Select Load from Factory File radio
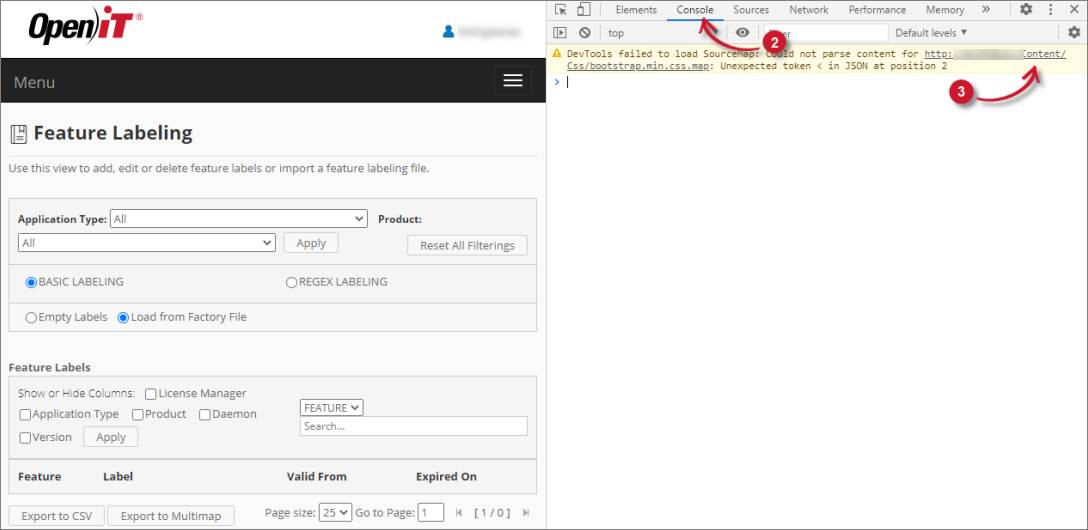This screenshot has width=1088, height=530. pos(124,318)
